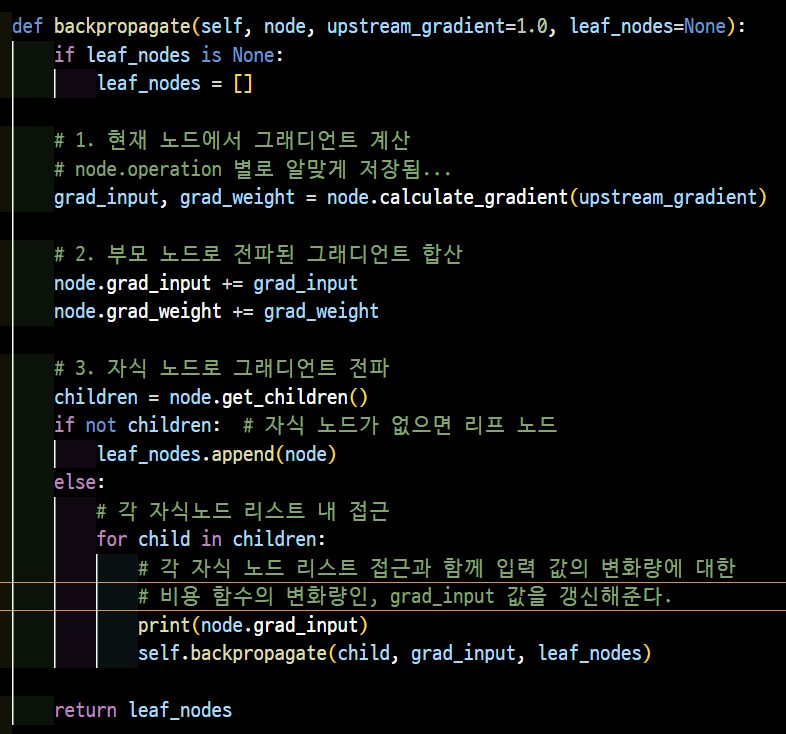
Task: Click the recursive self.backpropagate call line
Action: [395, 653]
